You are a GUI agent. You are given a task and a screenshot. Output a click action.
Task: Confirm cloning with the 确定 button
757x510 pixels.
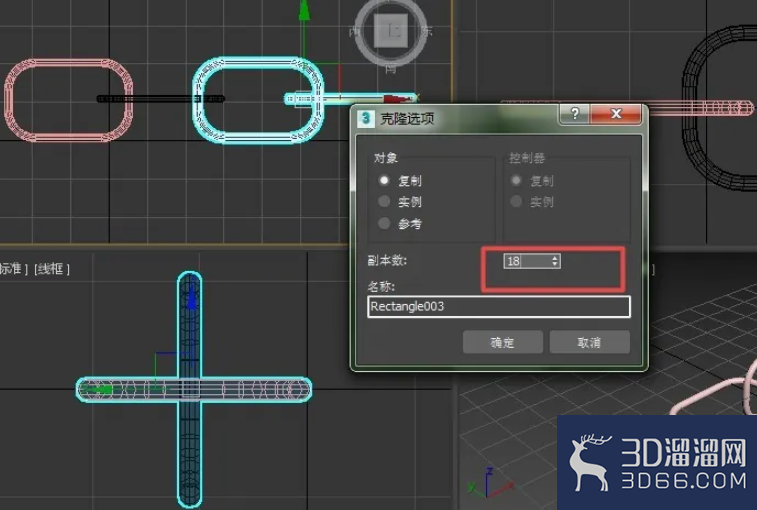click(x=503, y=342)
